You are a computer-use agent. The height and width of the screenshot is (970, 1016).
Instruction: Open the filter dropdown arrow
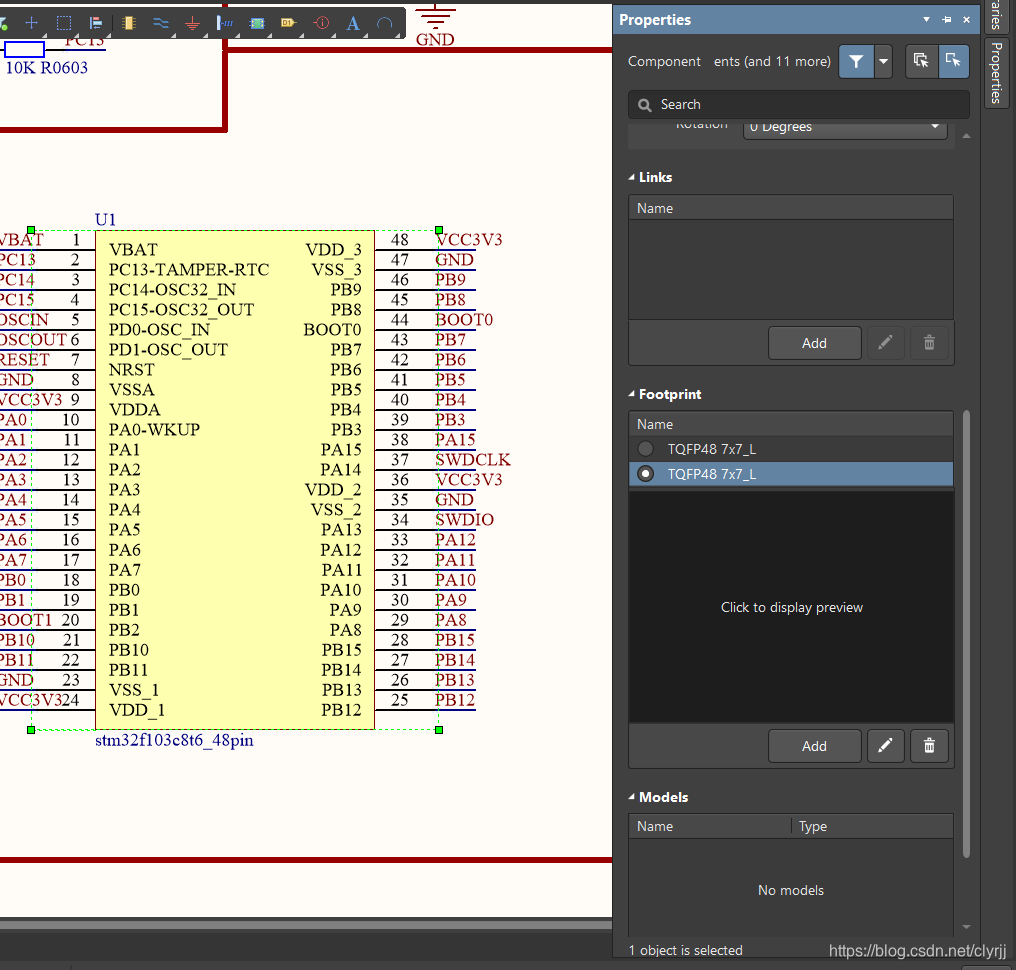click(x=883, y=61)
